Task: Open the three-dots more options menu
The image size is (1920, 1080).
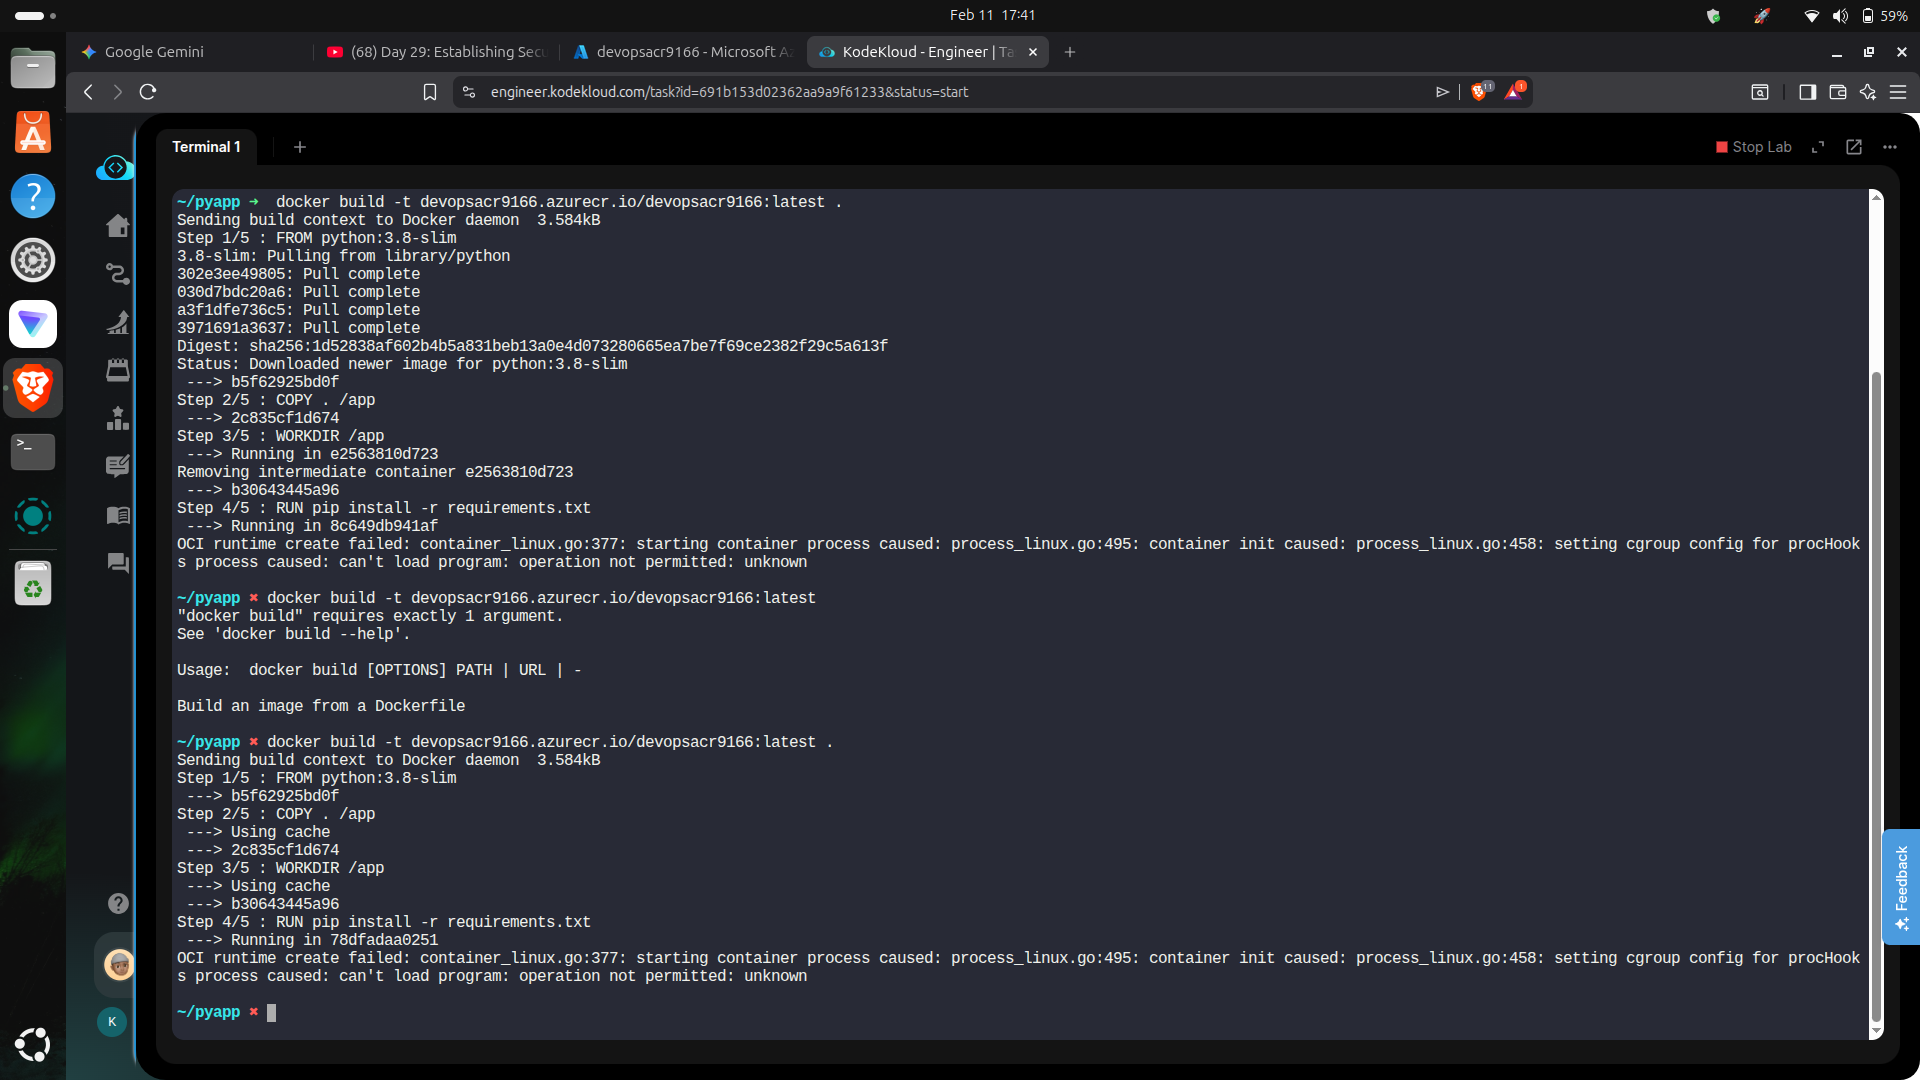Action: click(x=1890, y=147)
